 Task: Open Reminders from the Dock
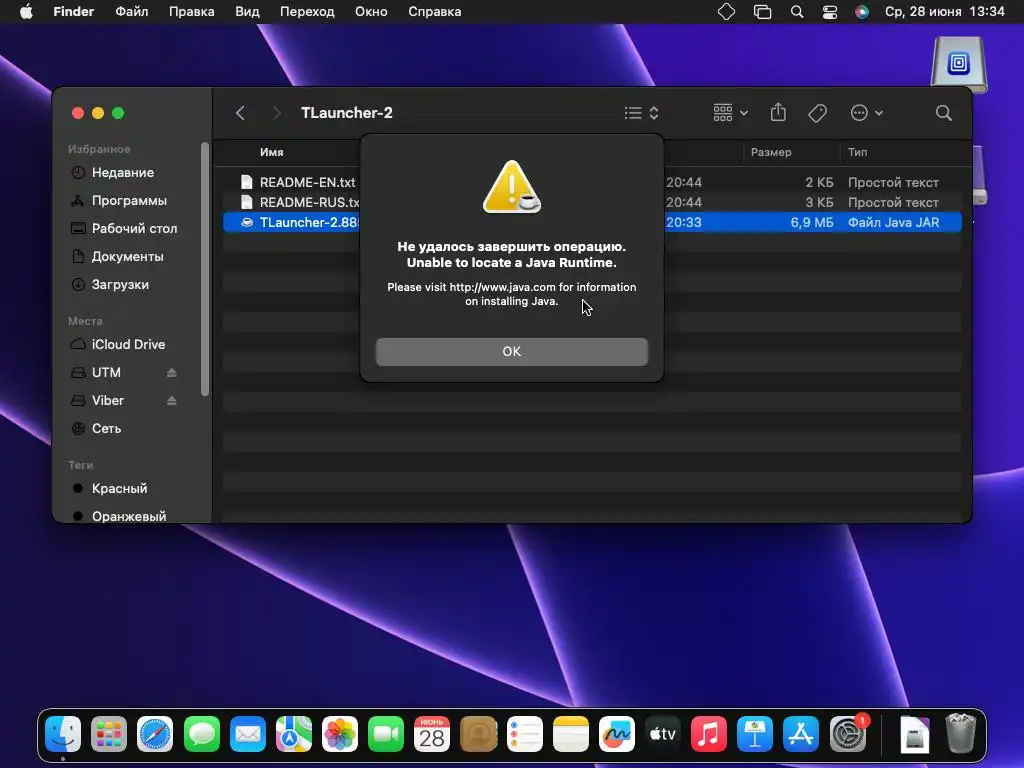pyautogui.click(x=524, y=734)
